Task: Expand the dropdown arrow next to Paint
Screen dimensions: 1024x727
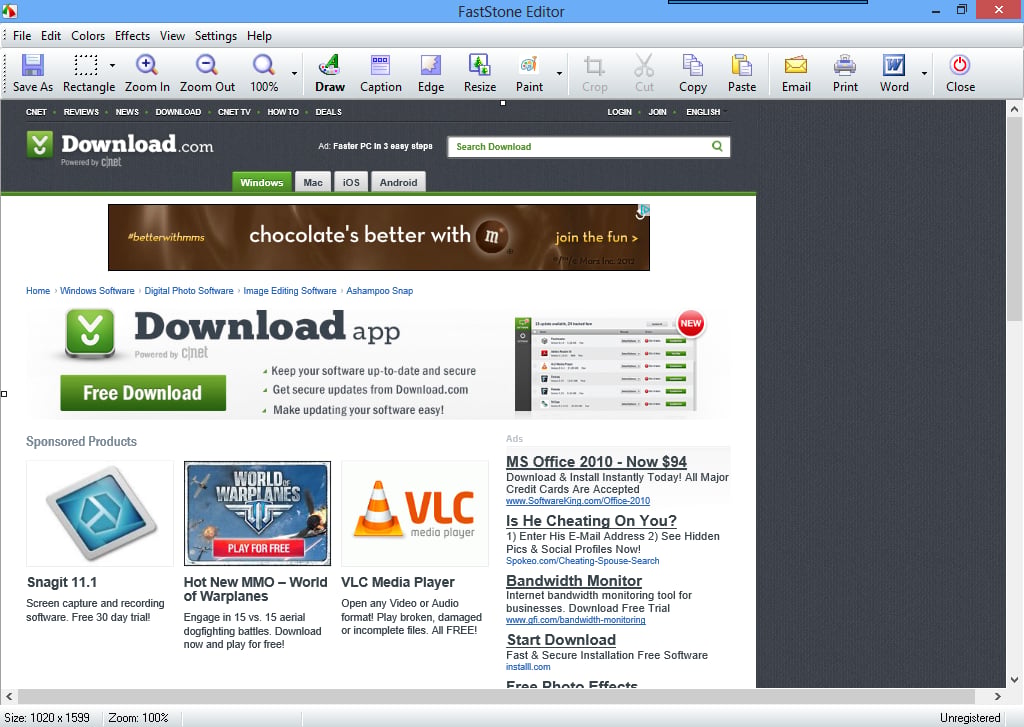Action: click(559, 73)
